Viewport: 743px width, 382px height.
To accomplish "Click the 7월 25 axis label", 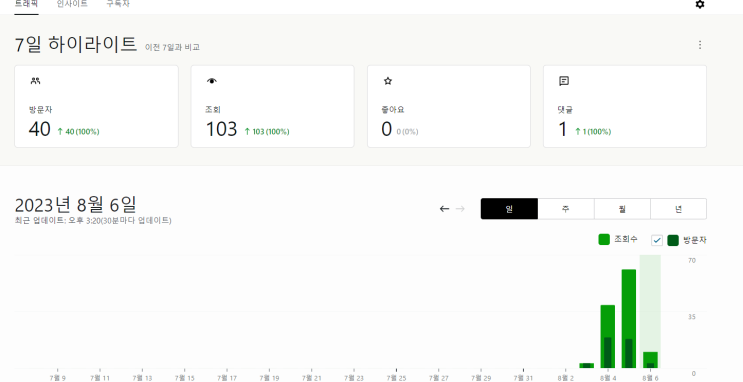I will point(396,378).
